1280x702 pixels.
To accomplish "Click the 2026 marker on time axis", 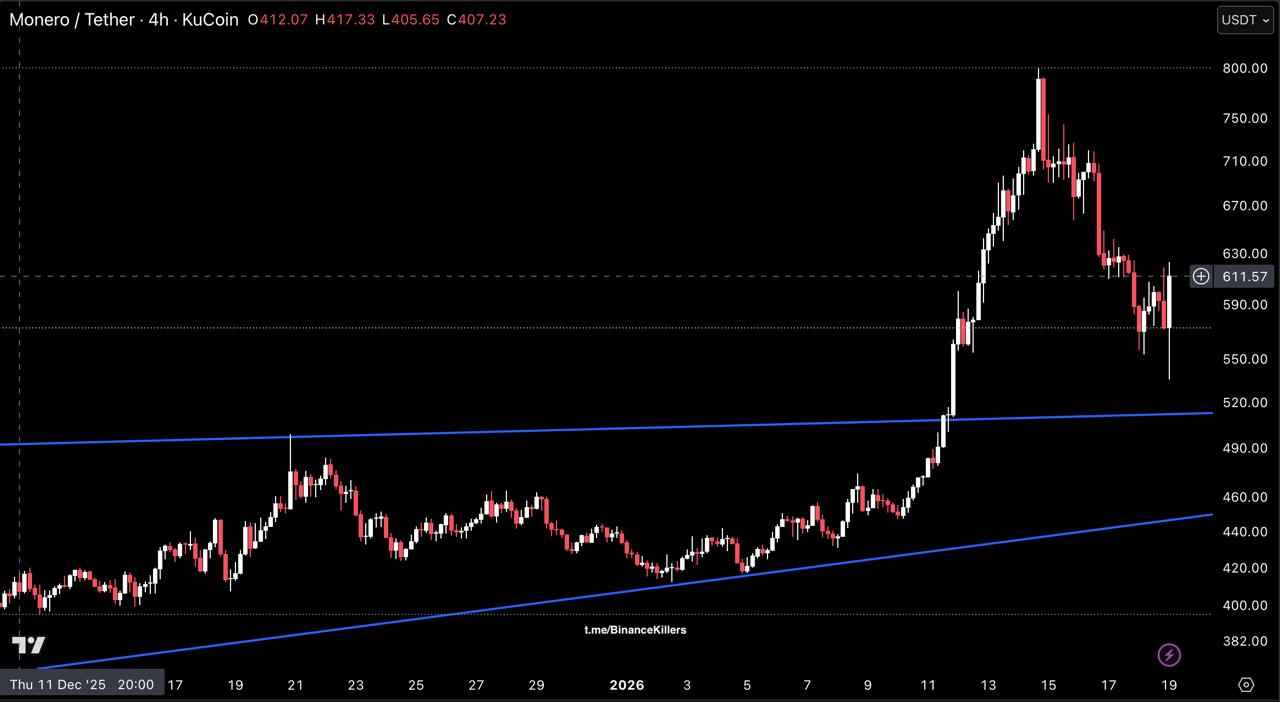I will coord(626,685).
